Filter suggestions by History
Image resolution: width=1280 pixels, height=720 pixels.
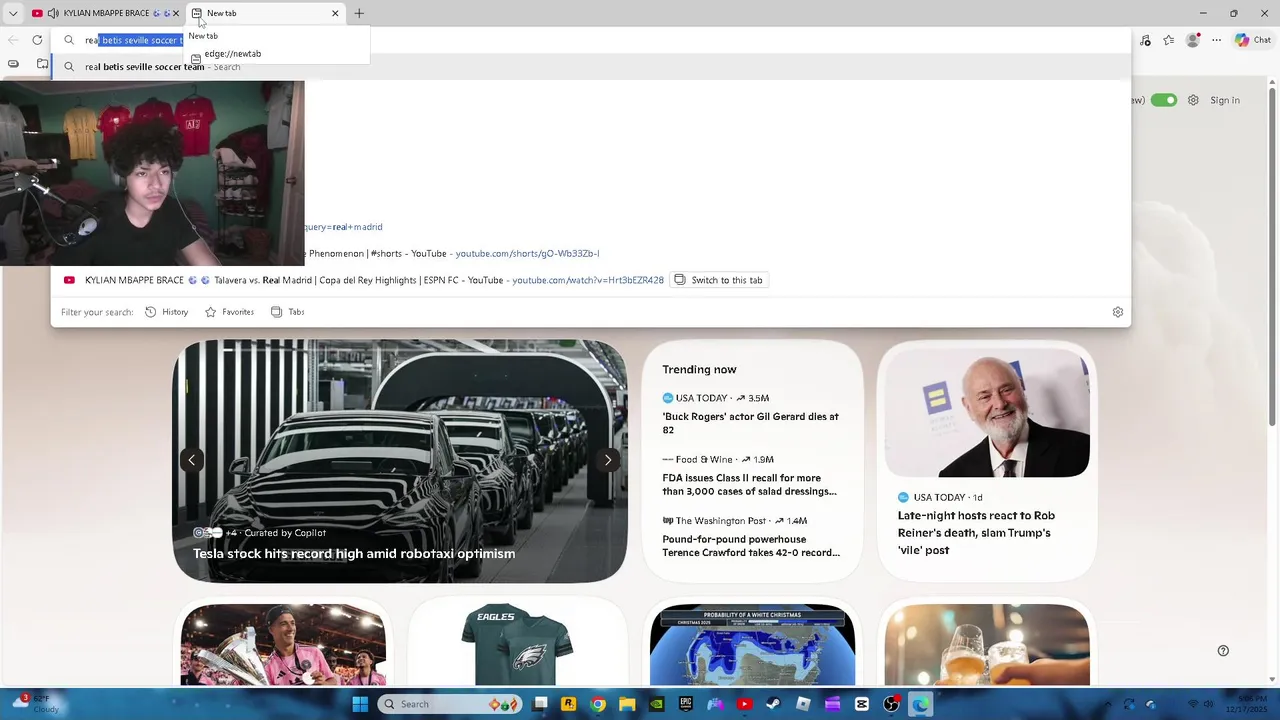[x=166, y=312]
